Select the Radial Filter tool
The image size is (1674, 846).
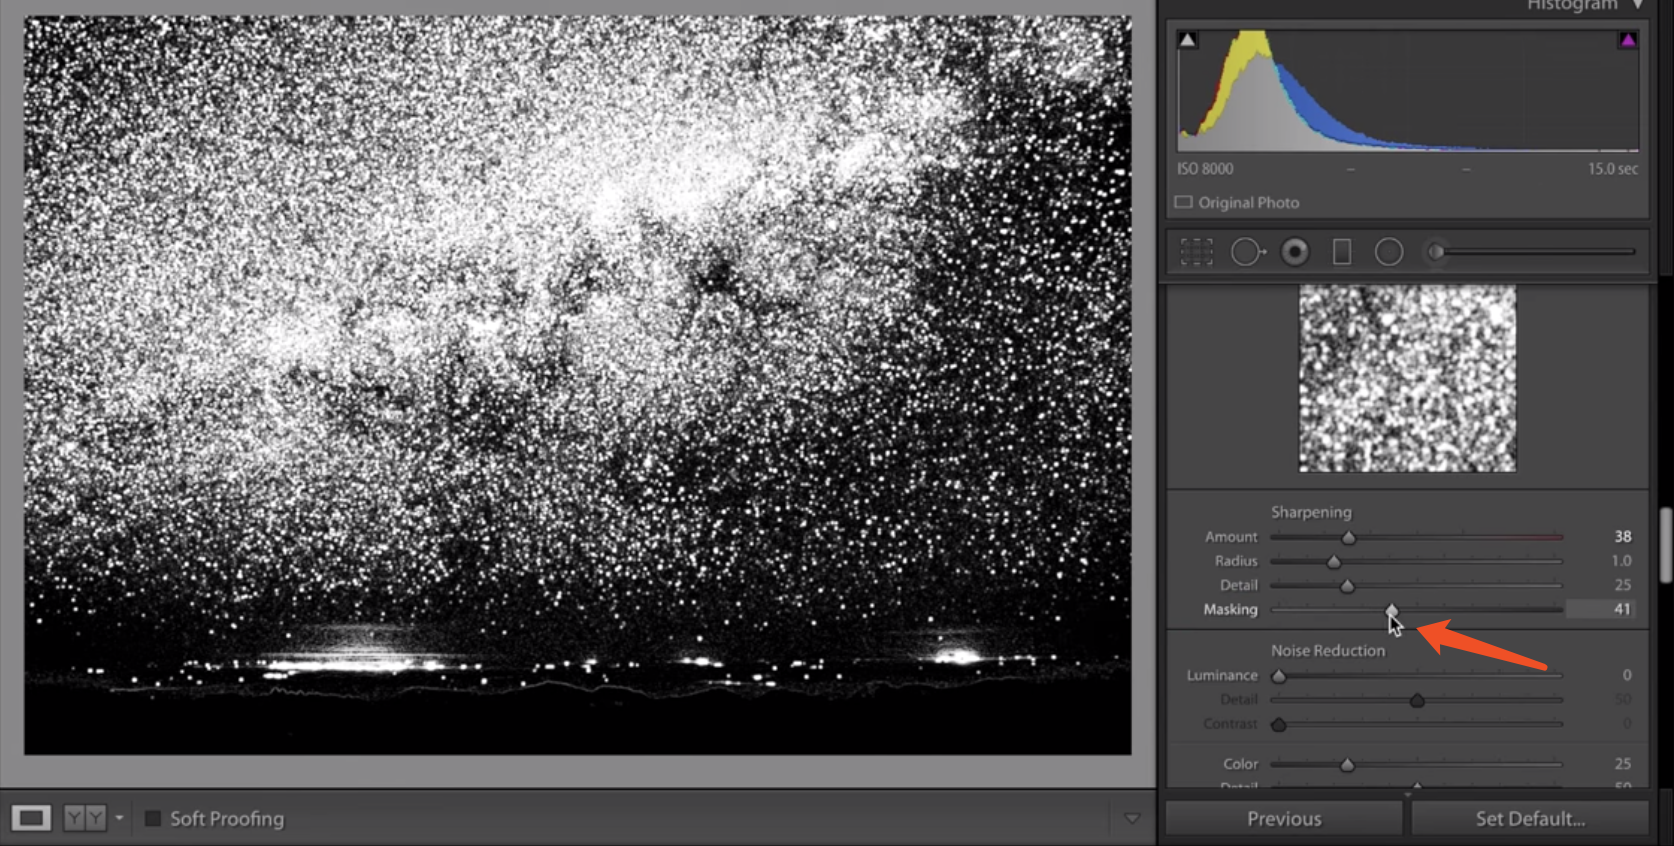[1389, 252]
